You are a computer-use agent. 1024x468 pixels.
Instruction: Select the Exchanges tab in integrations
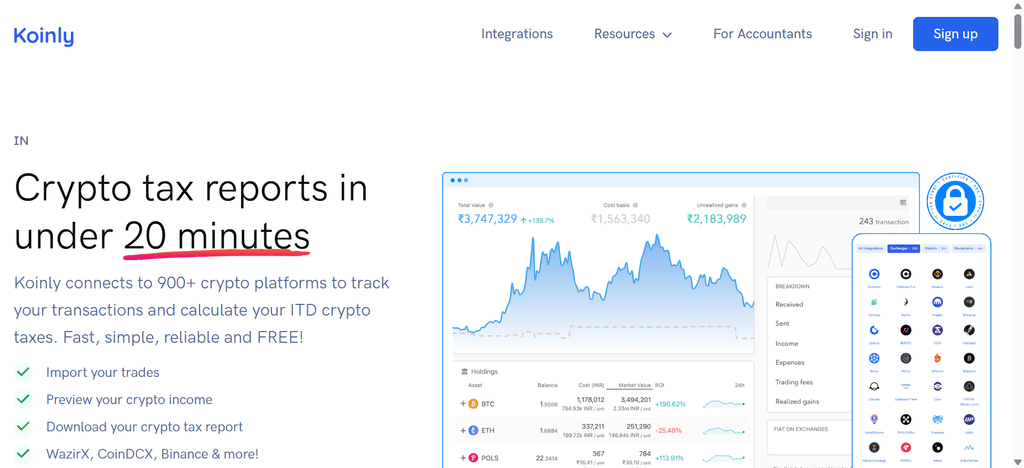(903, 249)
